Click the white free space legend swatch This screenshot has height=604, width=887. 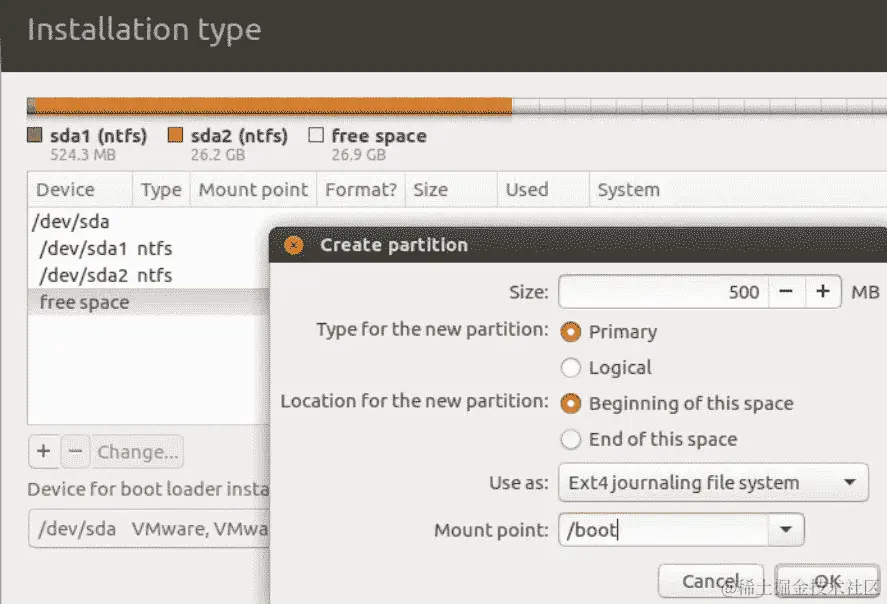(x=316, y=135)
